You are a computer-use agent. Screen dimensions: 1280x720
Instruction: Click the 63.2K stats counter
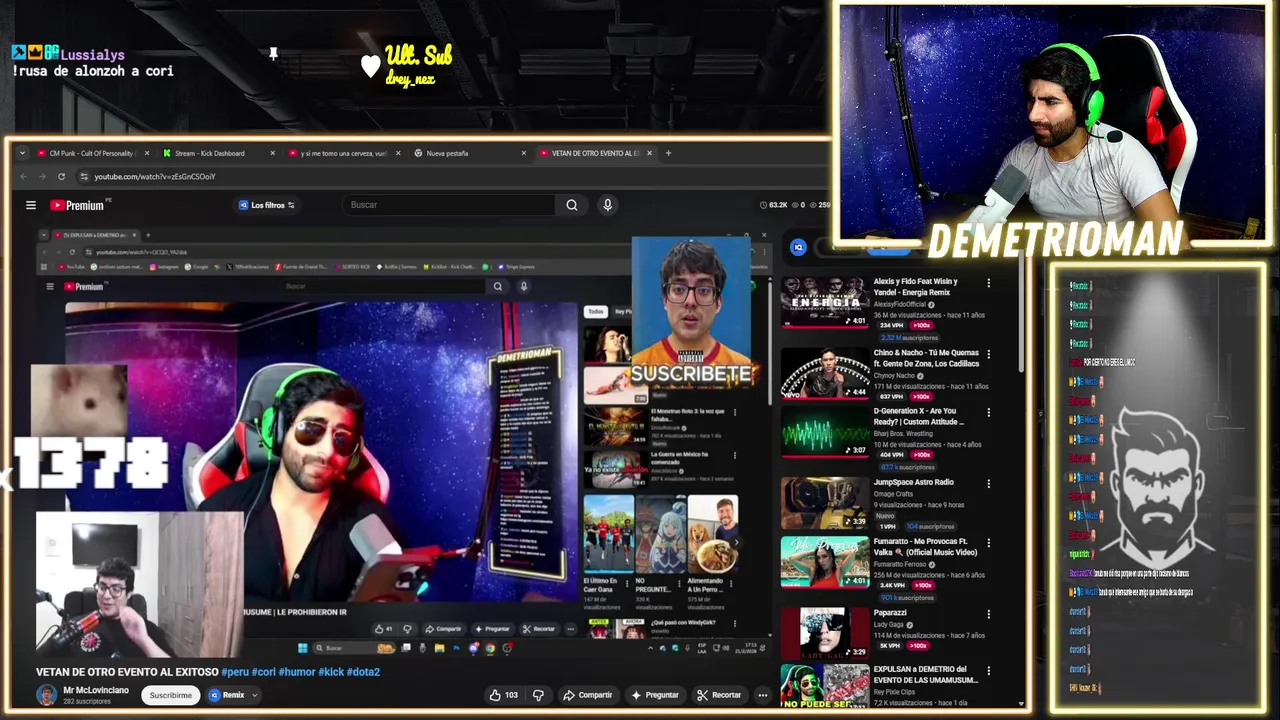point(776,205)
